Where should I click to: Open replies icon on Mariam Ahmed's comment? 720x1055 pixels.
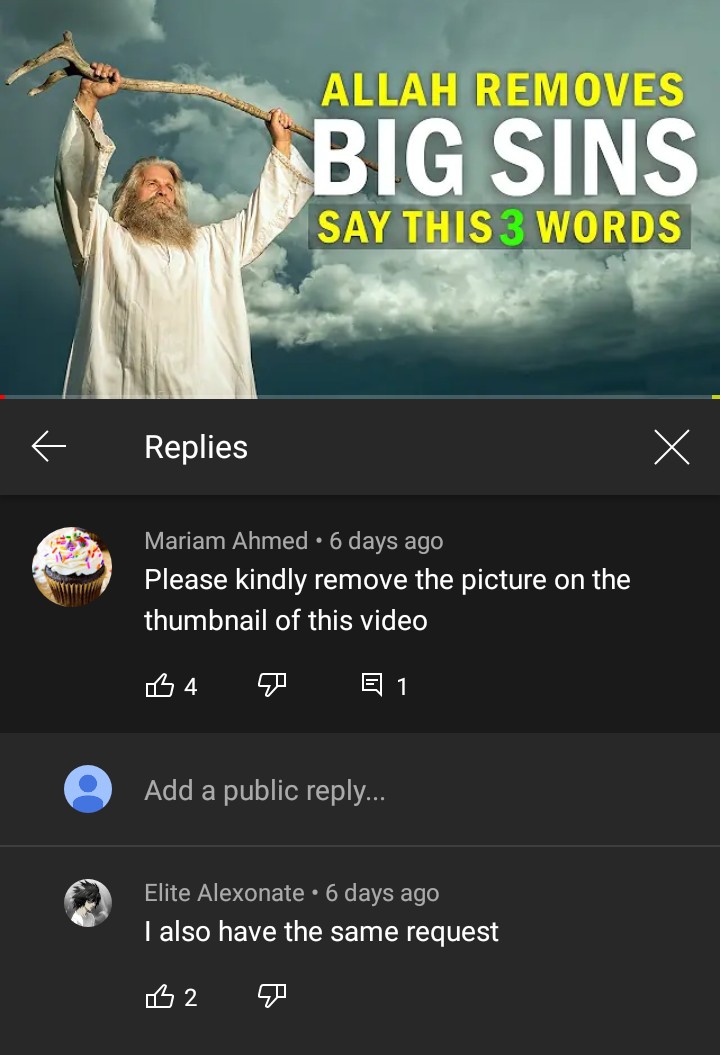pos(371,685)
